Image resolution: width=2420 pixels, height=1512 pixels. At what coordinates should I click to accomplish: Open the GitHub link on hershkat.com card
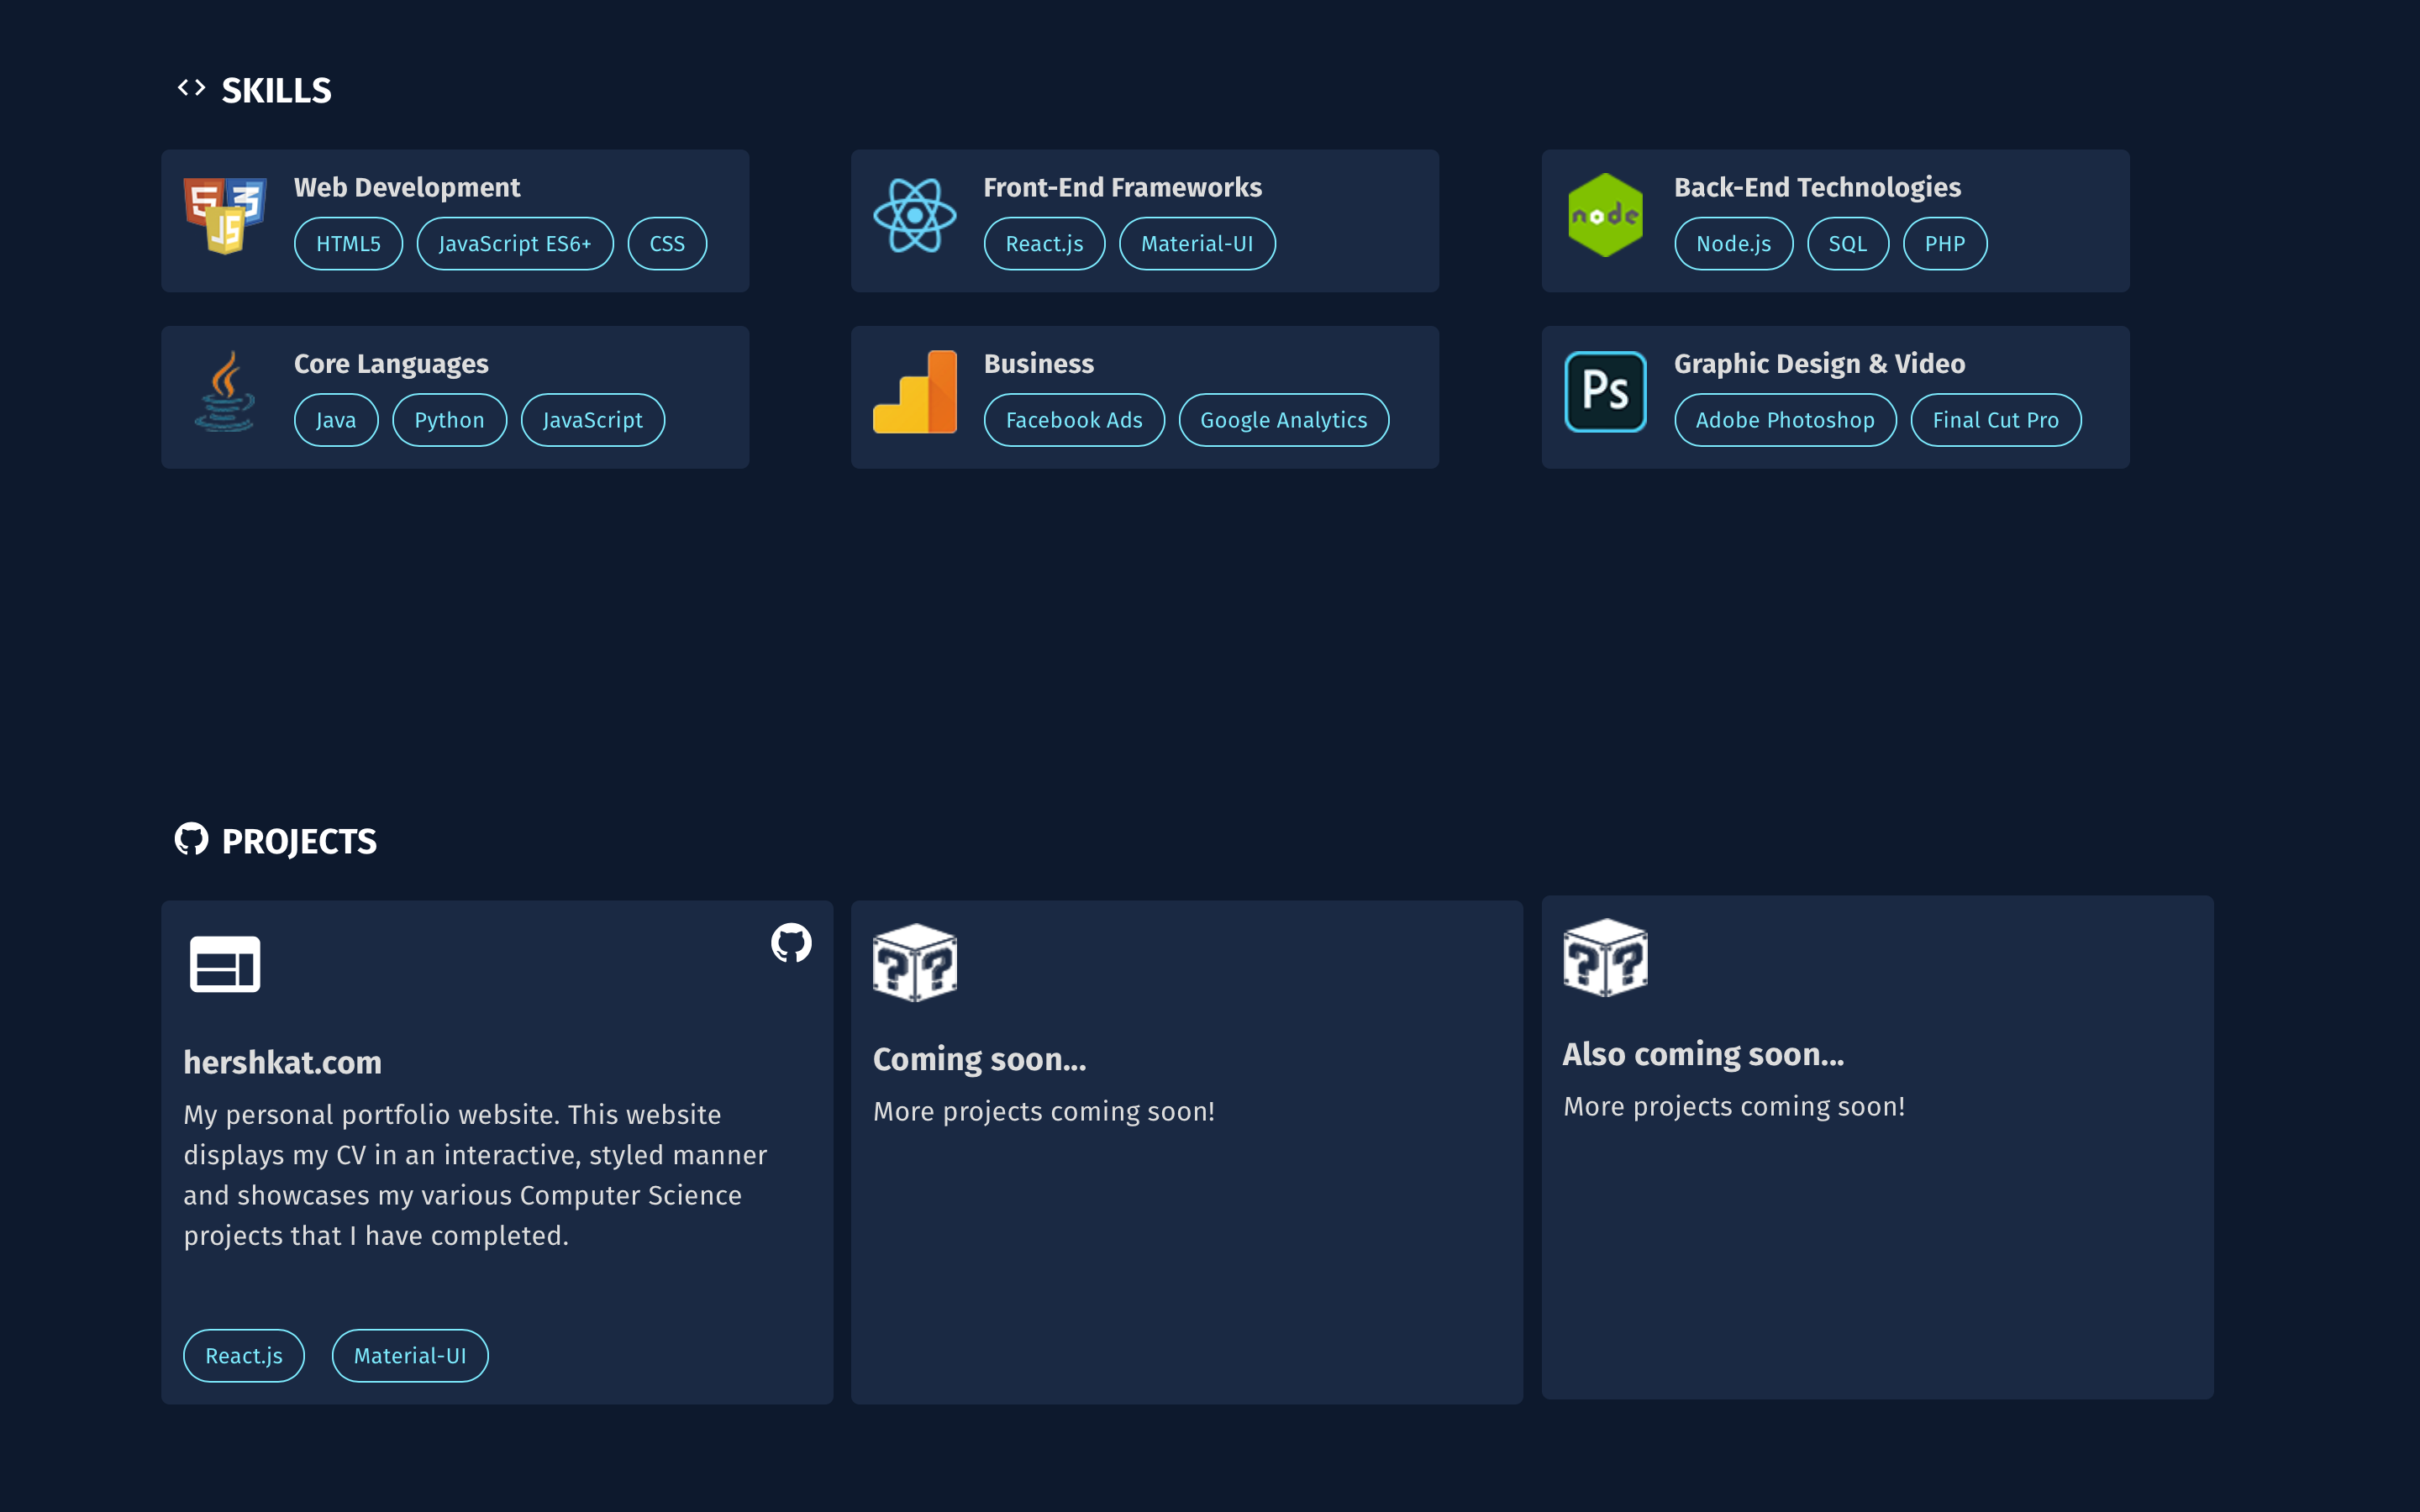[791, 942]
